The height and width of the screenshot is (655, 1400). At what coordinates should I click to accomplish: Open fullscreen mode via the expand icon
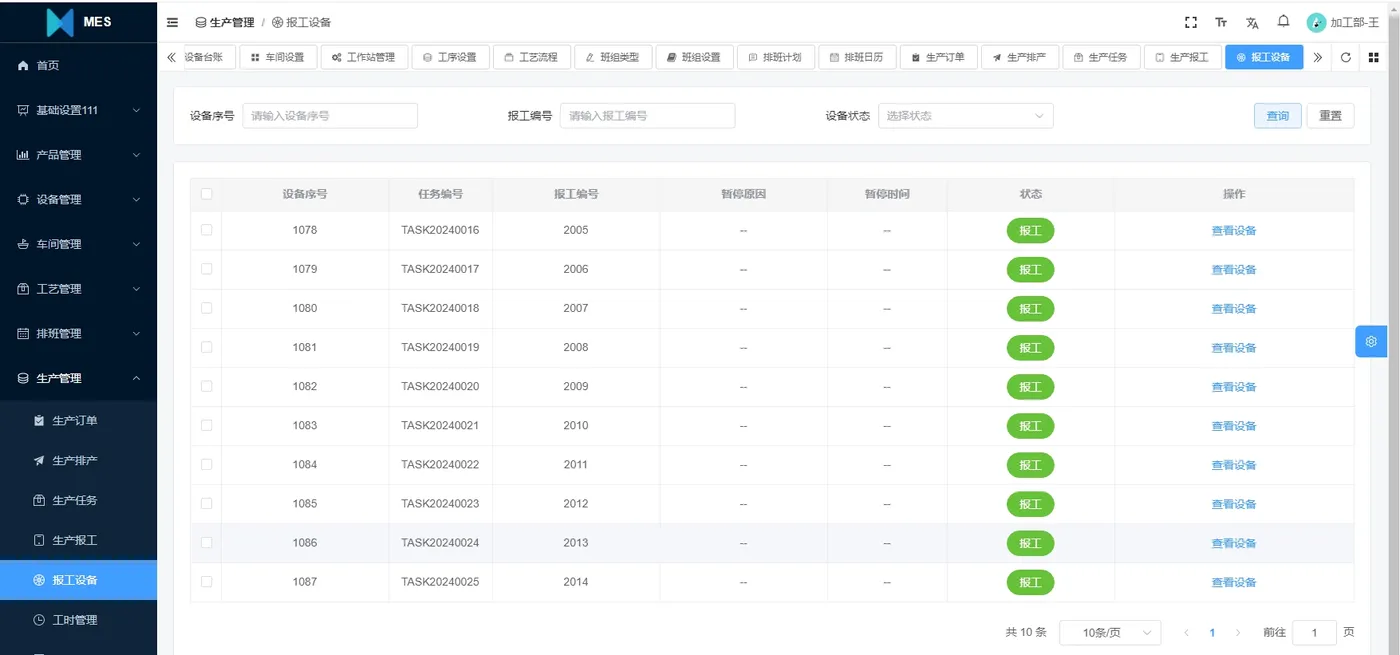click(1190, 21)
